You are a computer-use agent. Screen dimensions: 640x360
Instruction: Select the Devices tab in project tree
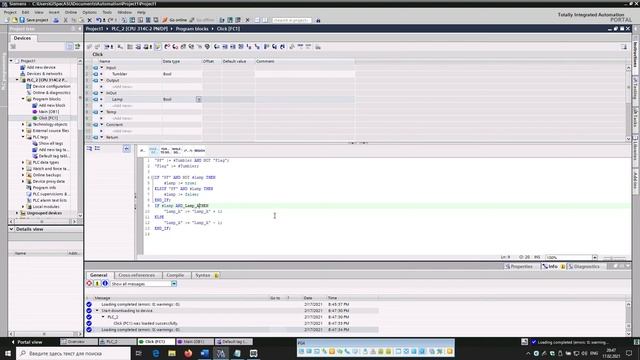coord(22,38)
